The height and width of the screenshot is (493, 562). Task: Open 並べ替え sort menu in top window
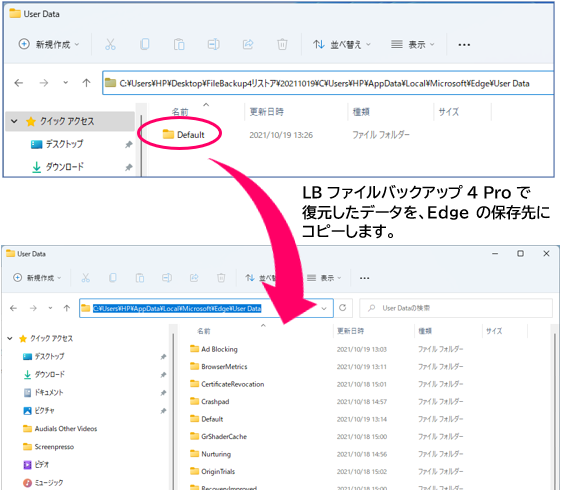[x=342, y=44]
